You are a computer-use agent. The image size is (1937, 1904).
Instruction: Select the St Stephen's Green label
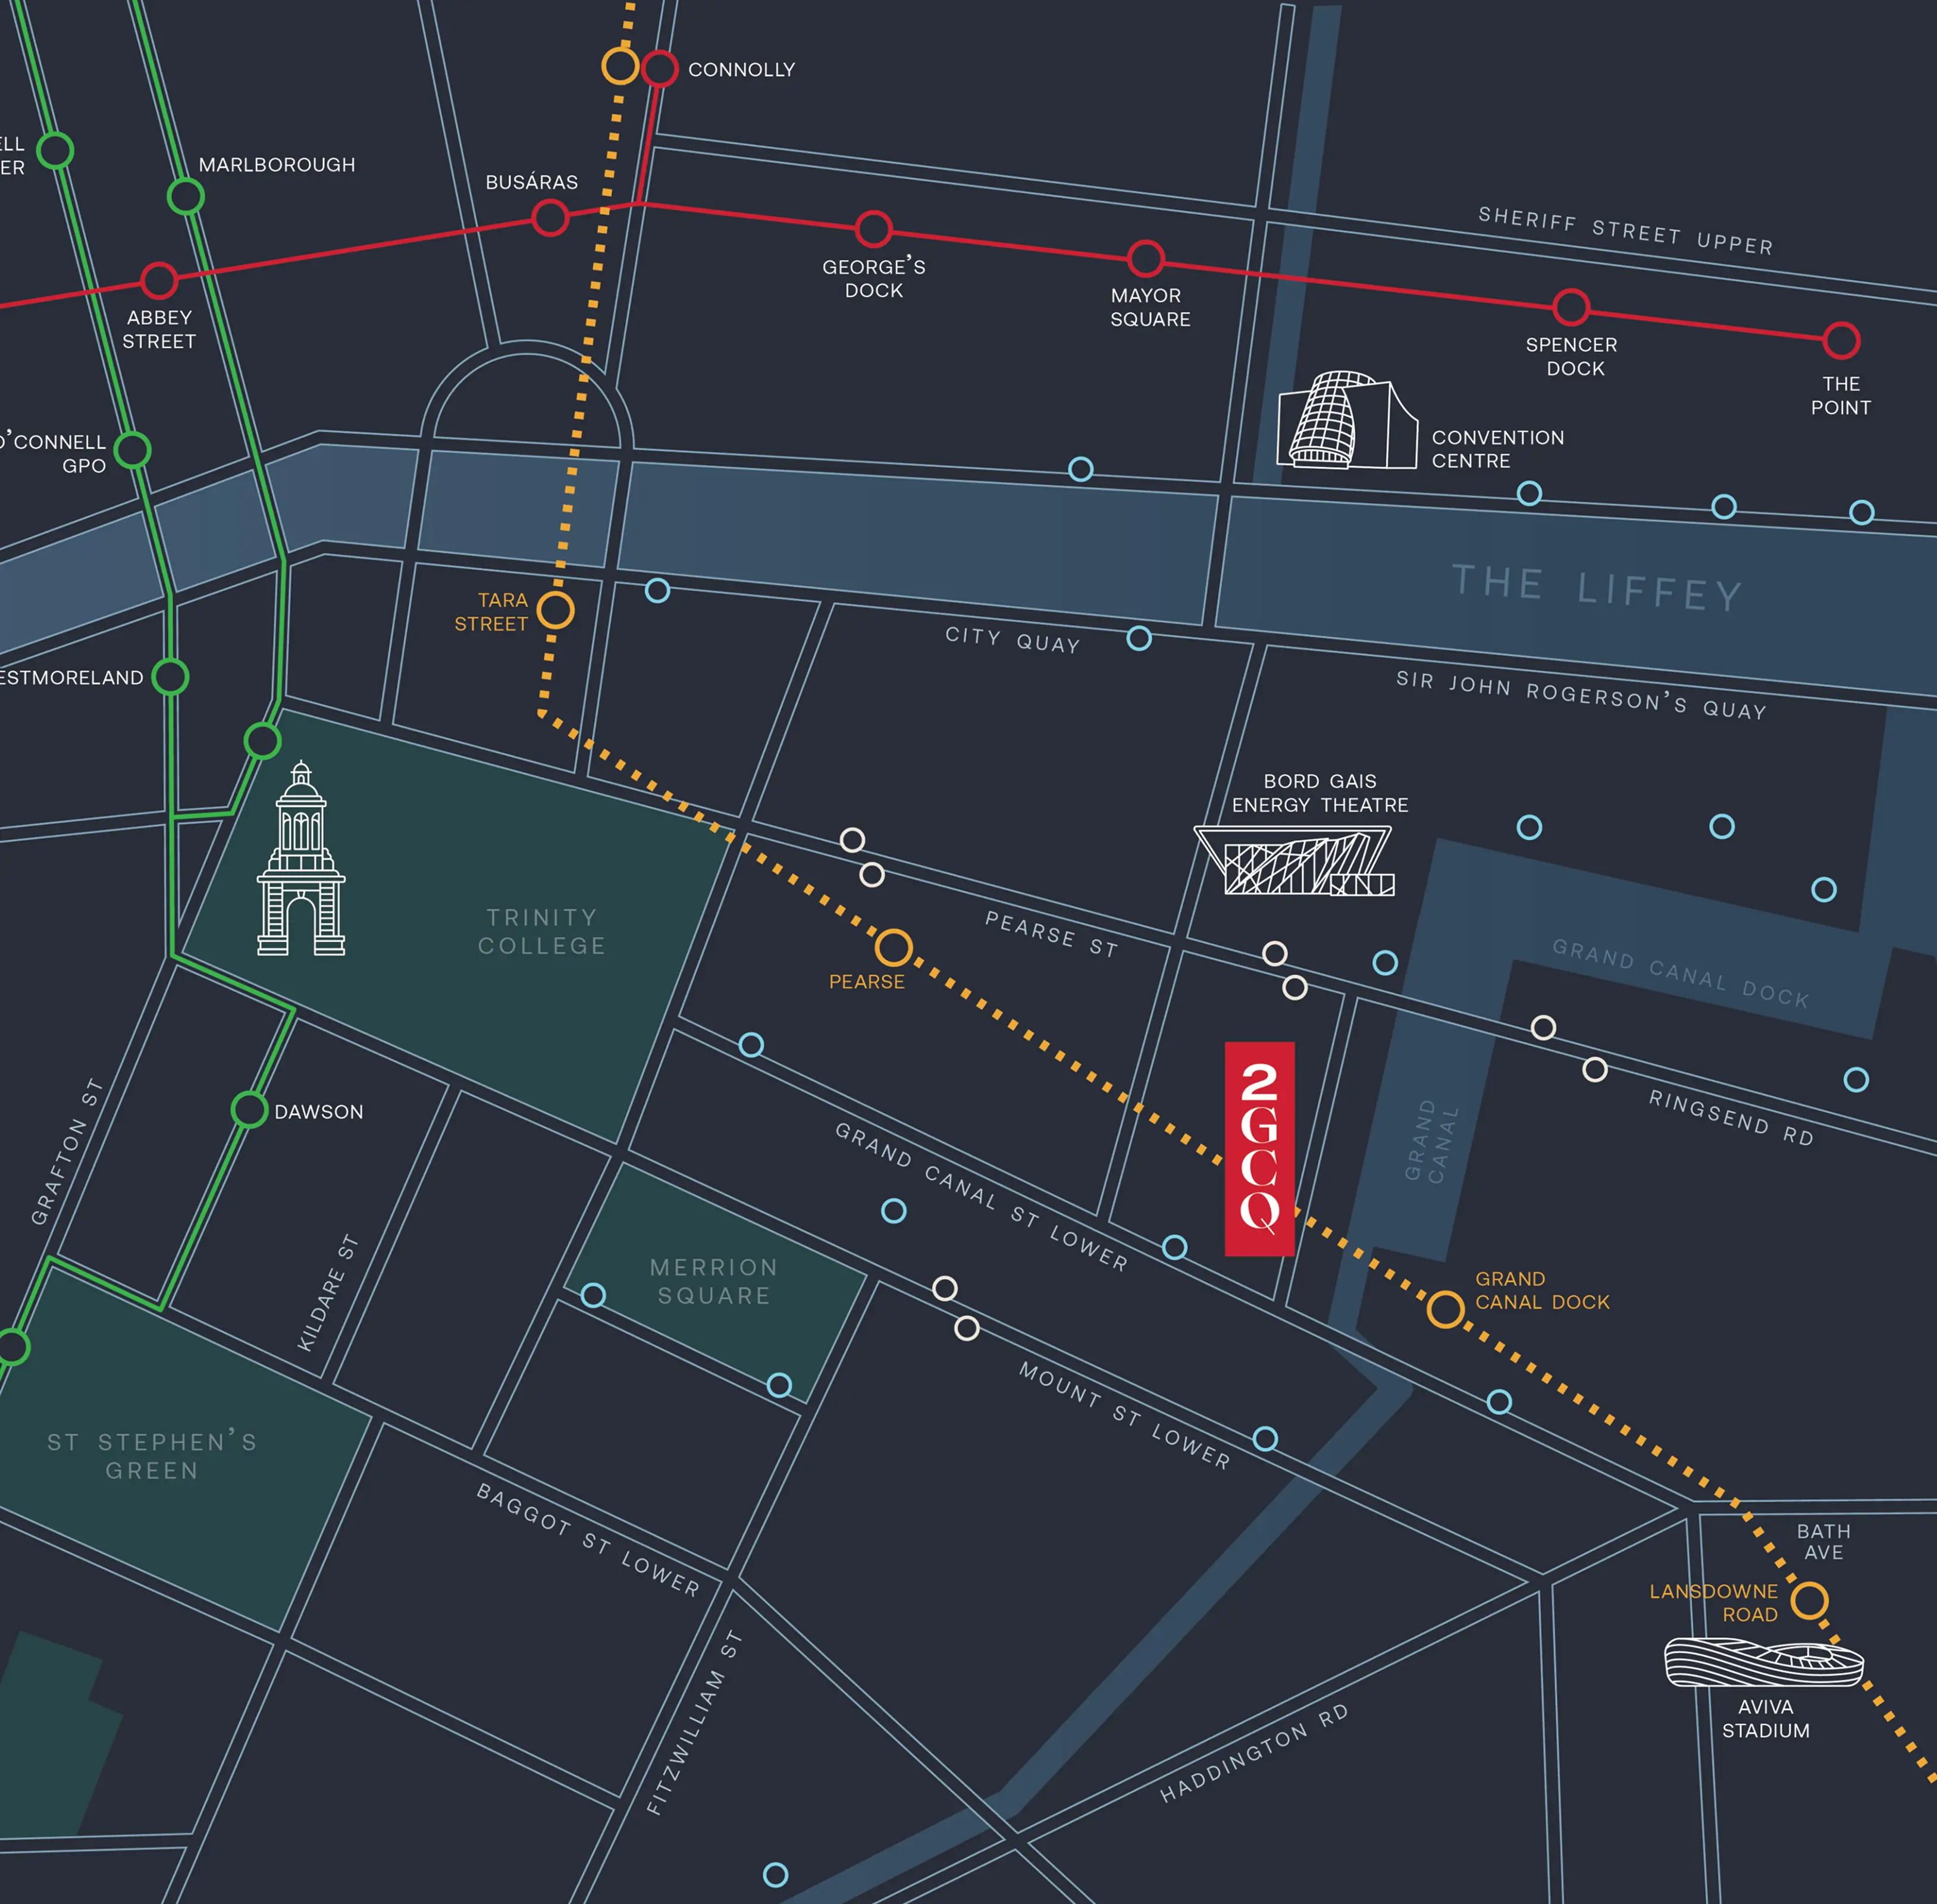(x=152, y=1455)
